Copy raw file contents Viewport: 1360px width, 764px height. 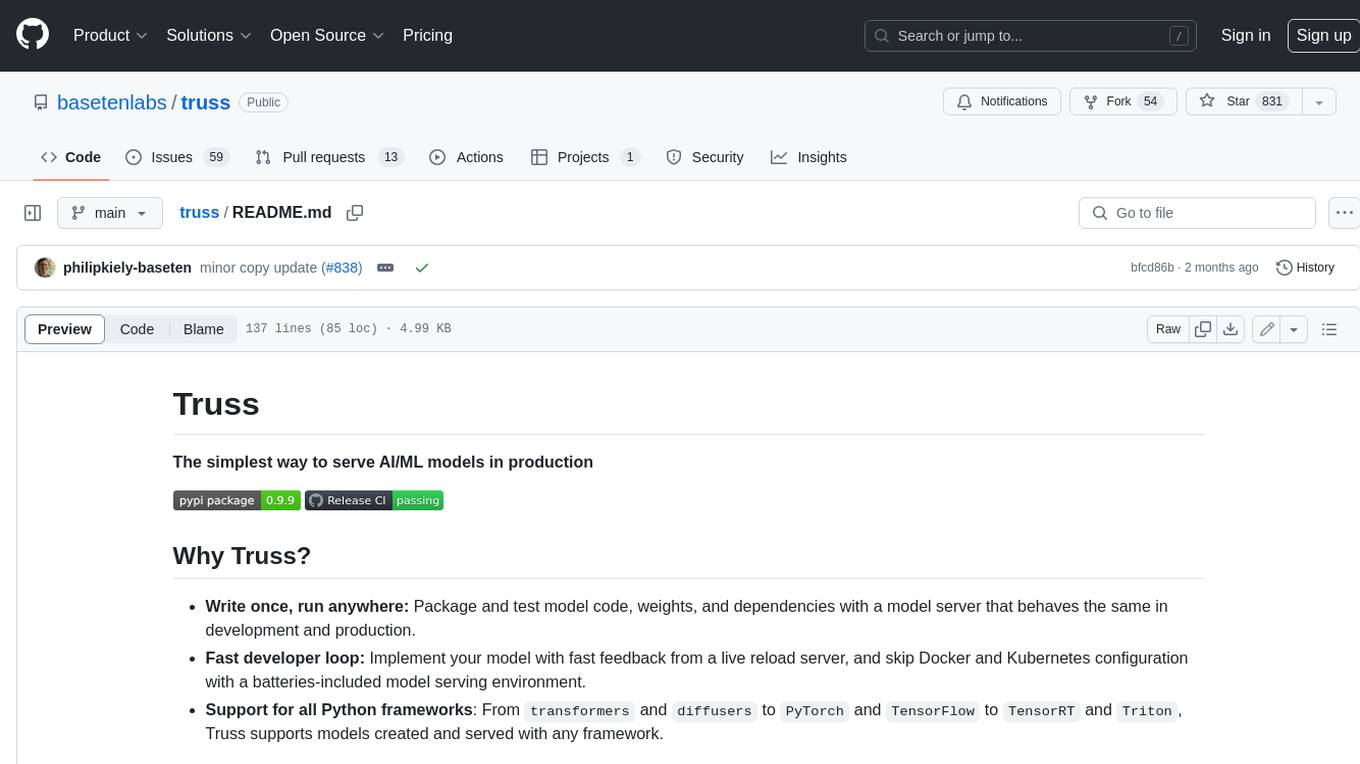[x=1203, y=329]
